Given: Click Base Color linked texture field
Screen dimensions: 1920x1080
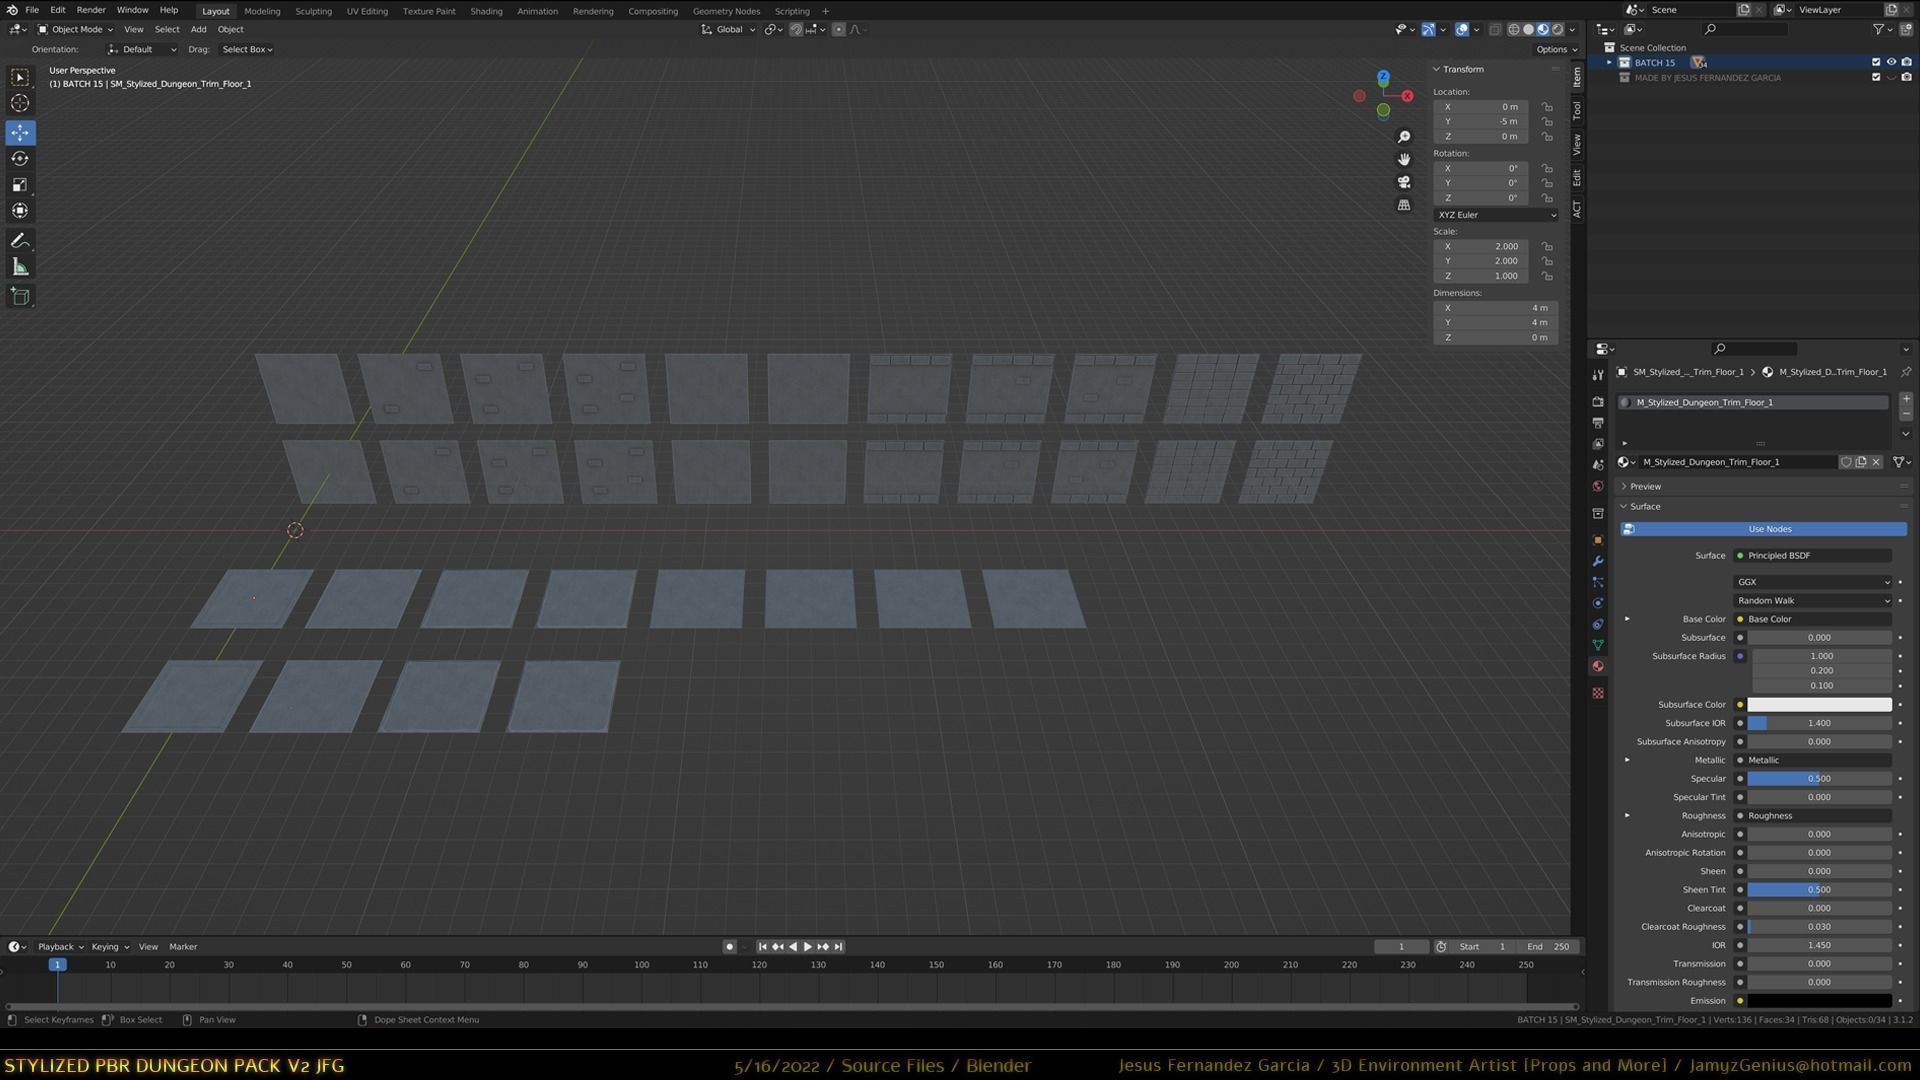Looking at the screenshot, I should tap(1813, 619).
